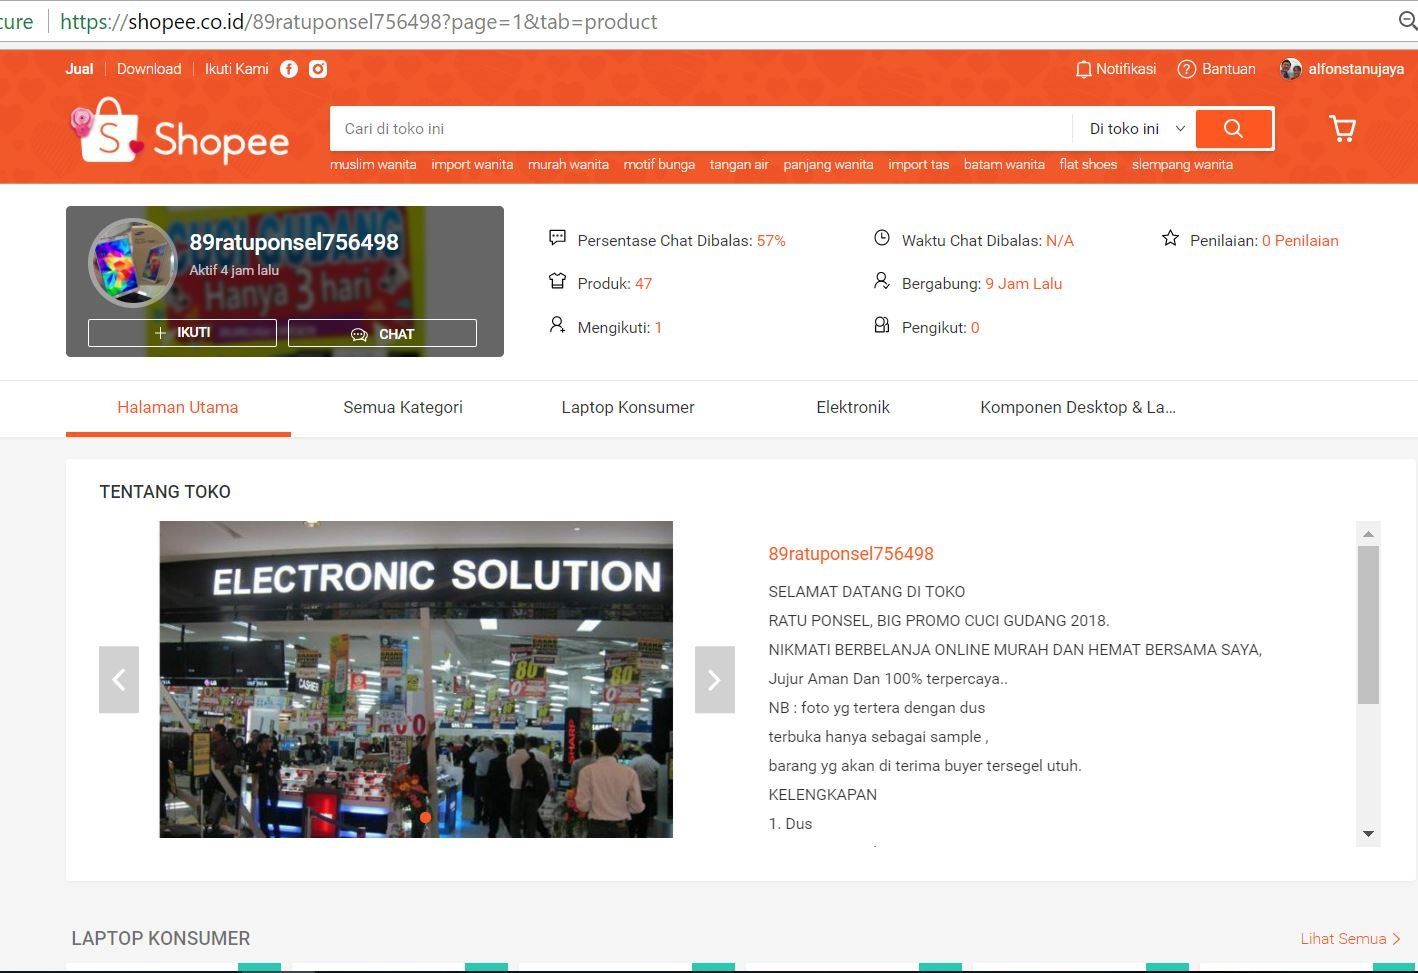Open Shopee Instagram page icon
Viewport: 1418px width, 973px height.
[x=318, y=69]
